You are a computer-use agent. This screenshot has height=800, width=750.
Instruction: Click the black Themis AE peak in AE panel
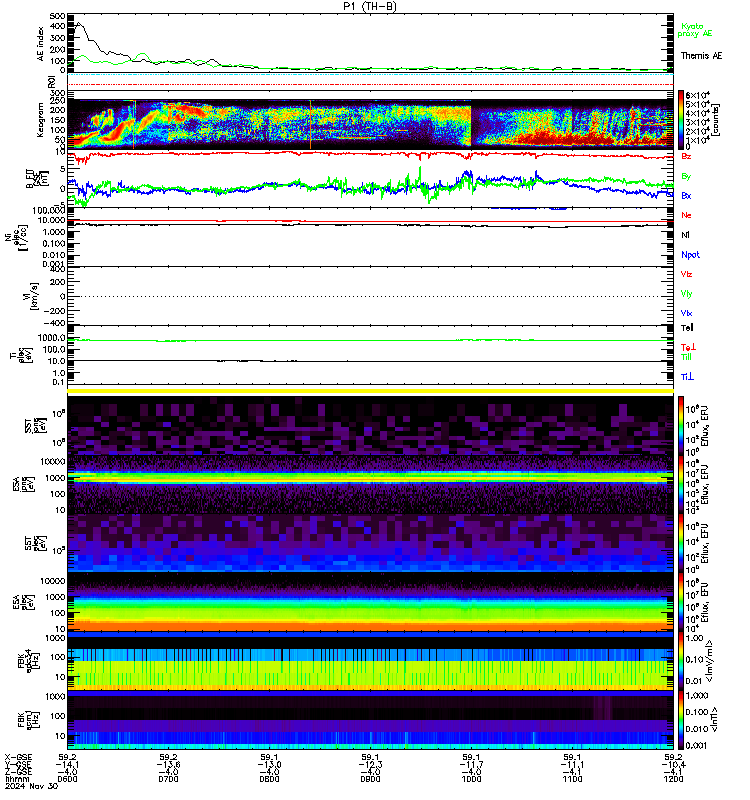point(78,24)
